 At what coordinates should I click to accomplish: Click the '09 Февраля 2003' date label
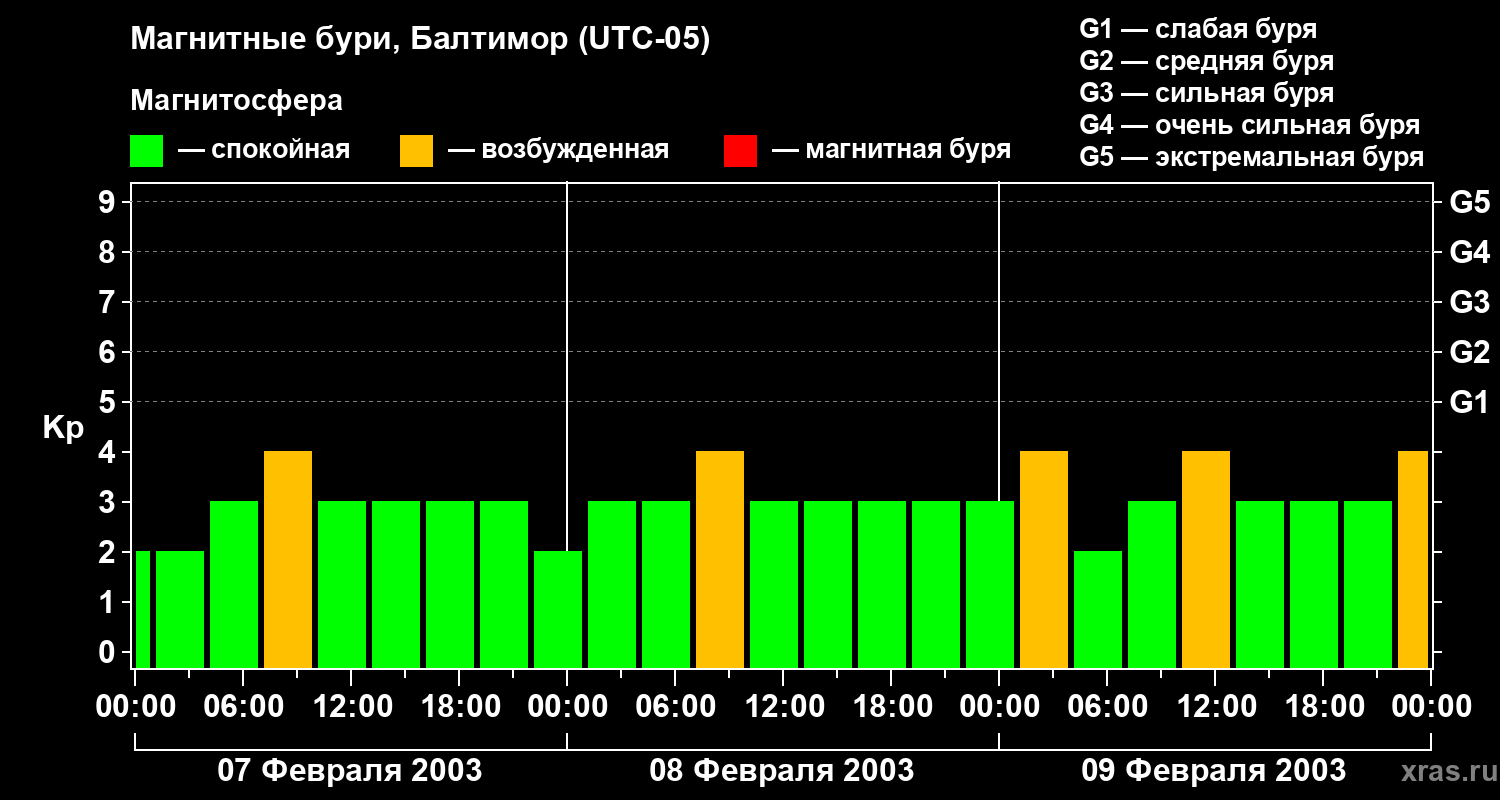pyautogui.click(x=1214, y=771)
